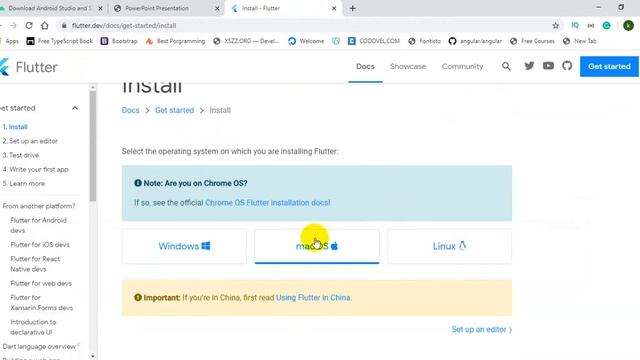This screenshot has height=360, width=640.
Task: Open Flutter for Android devs
Action: [x=38, y=225]
